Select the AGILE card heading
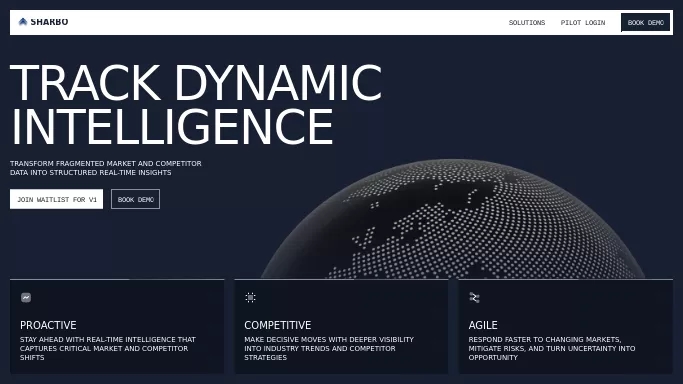683x384 pixels. (483, 325)
